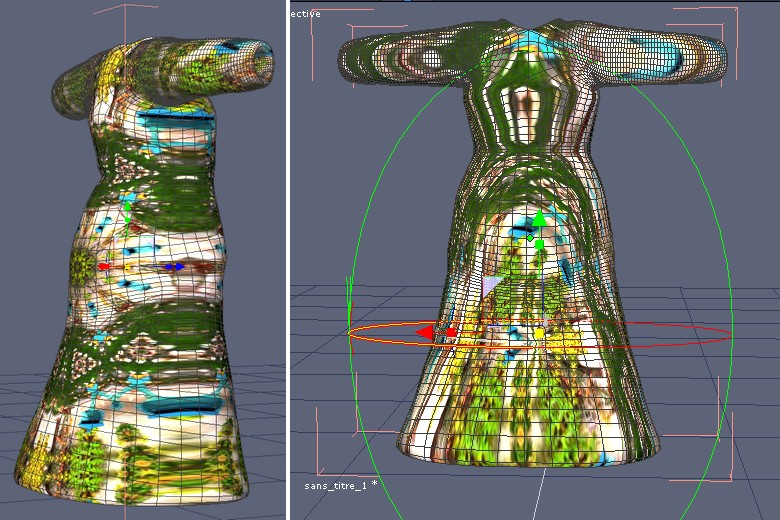Image resolution: width=780 pixels, height=520 pixels.
Task: Click the yellow center gizmo square in right viewport
Action: point(539,333)
